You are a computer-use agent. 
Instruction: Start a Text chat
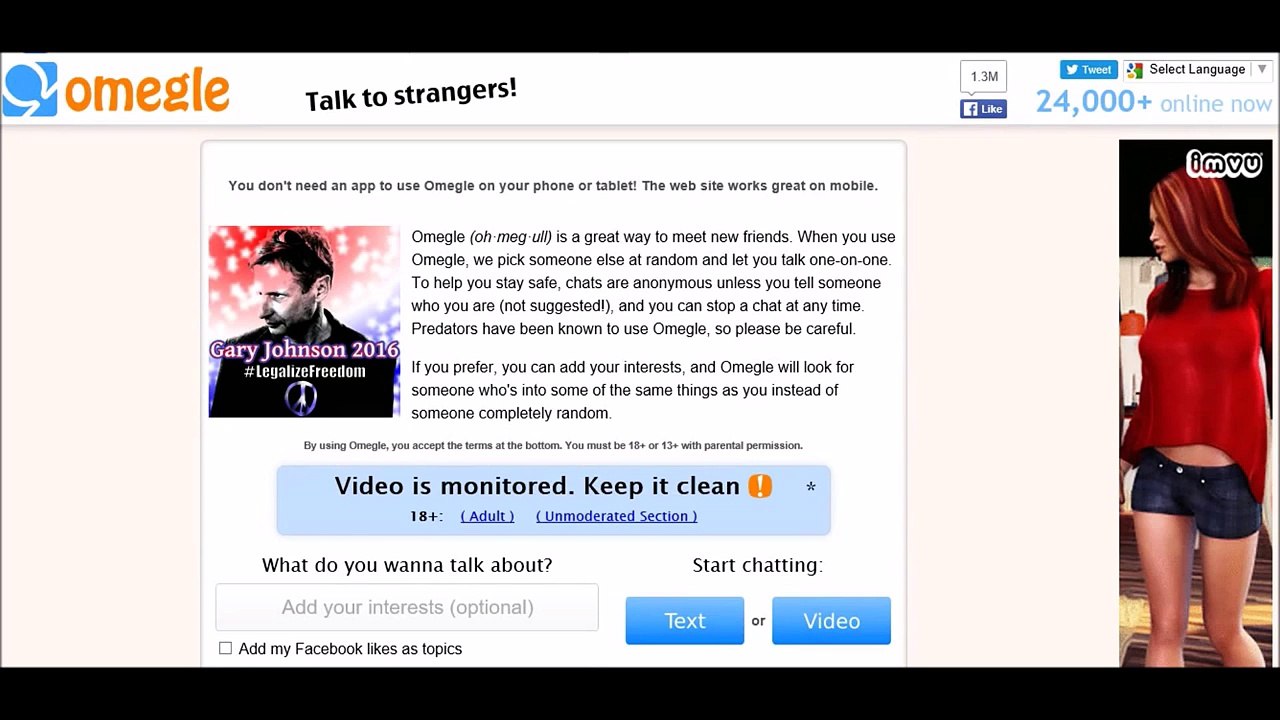pyautogui.click(x=685, y=620)
